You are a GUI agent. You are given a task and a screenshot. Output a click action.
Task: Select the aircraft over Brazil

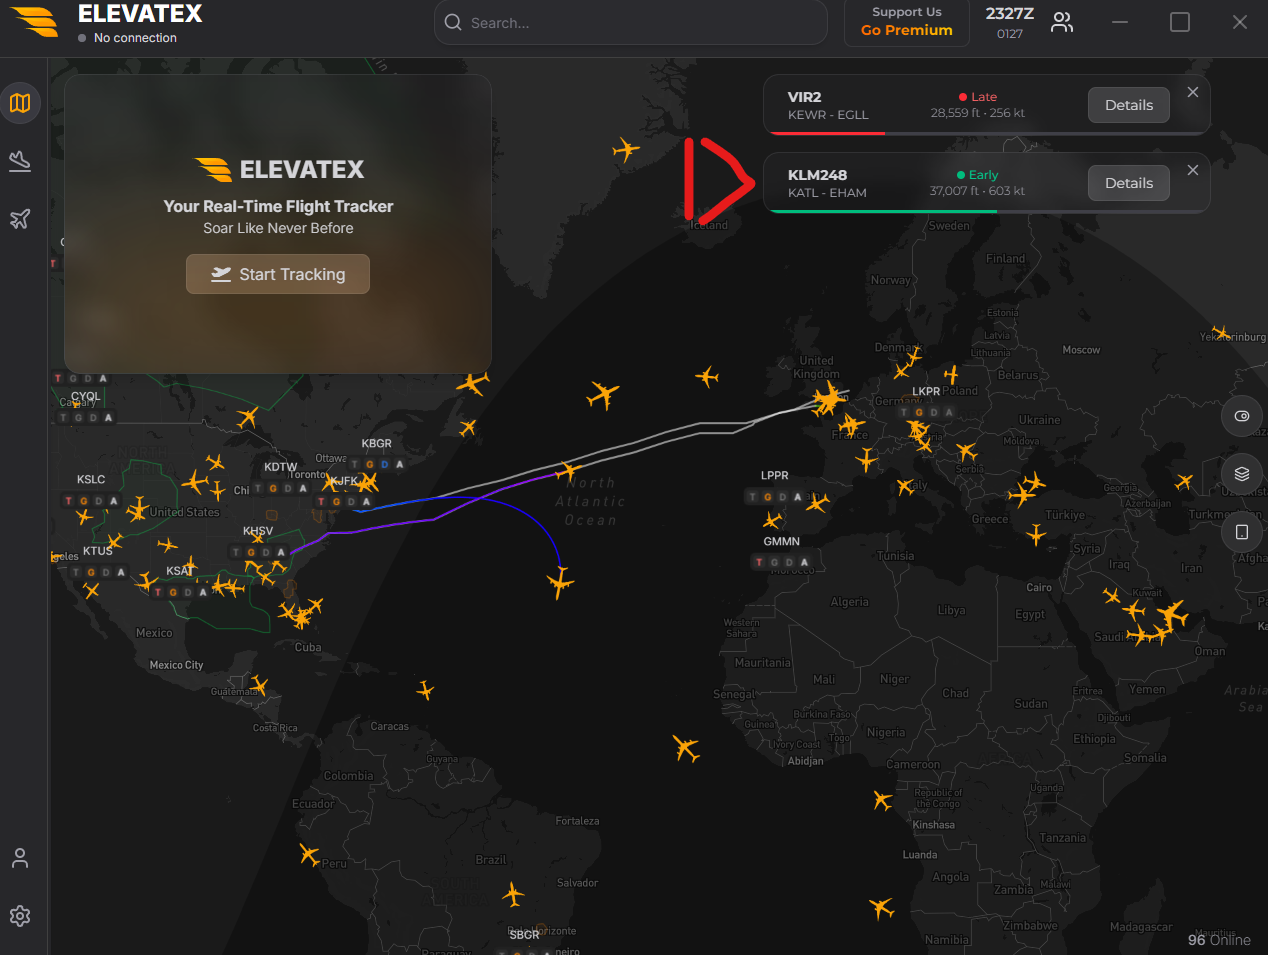pyautogui.click(x=513, y=894)
